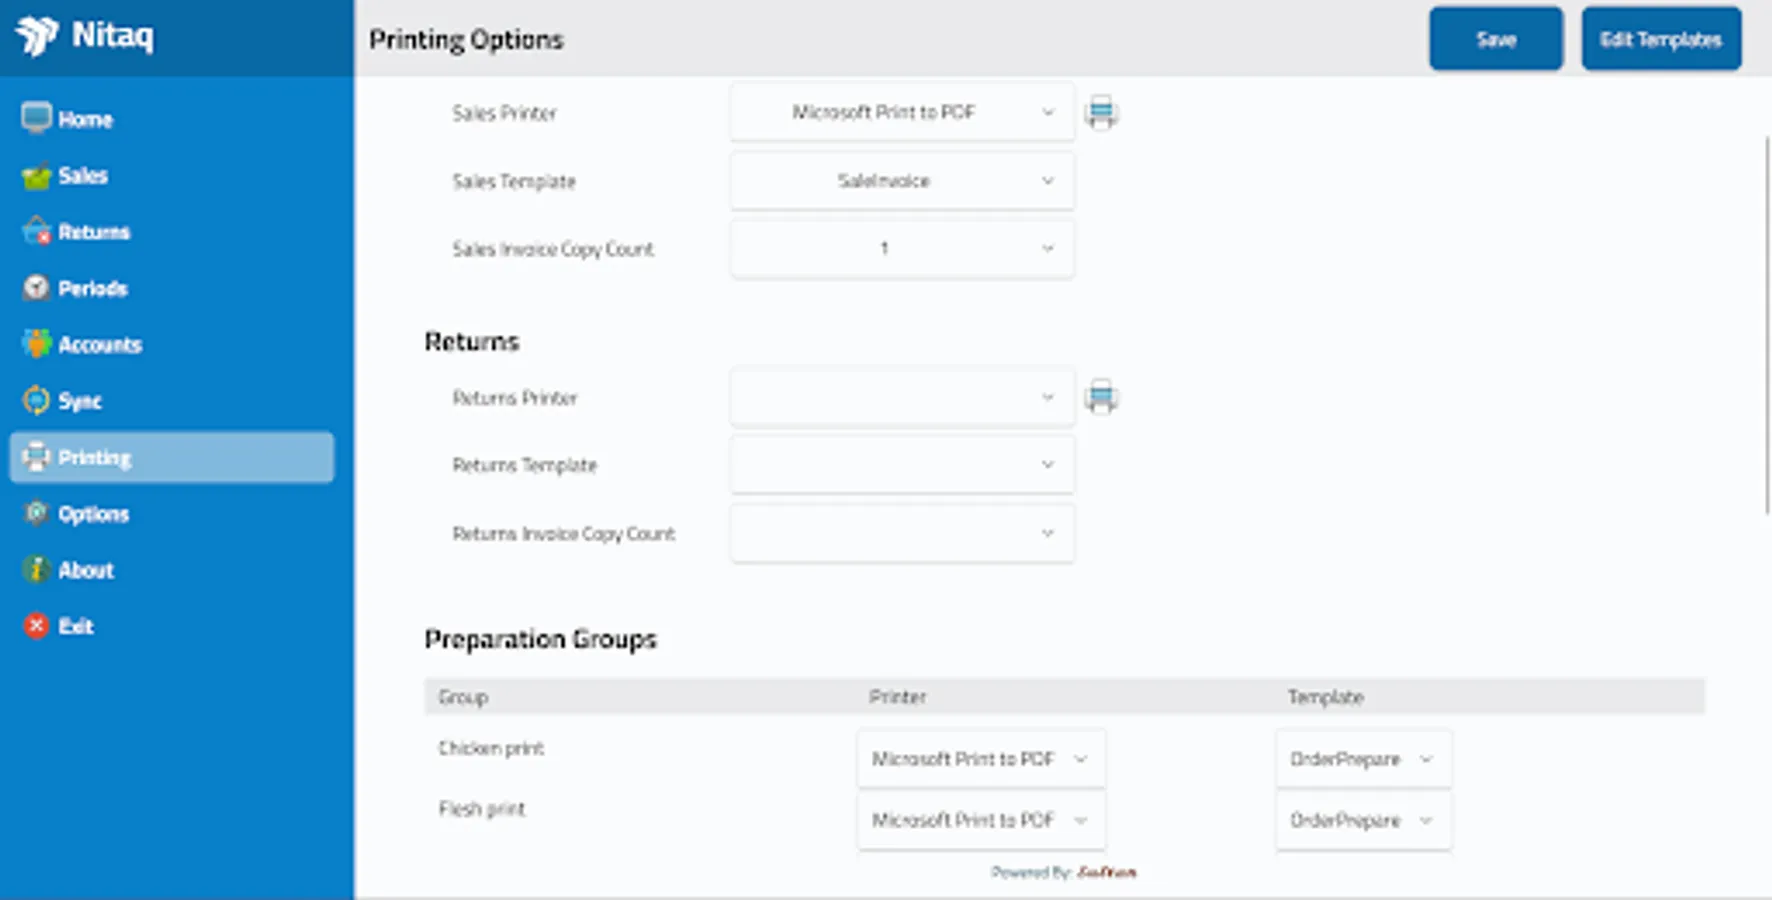Switch to the Printing section

point(95,457)
